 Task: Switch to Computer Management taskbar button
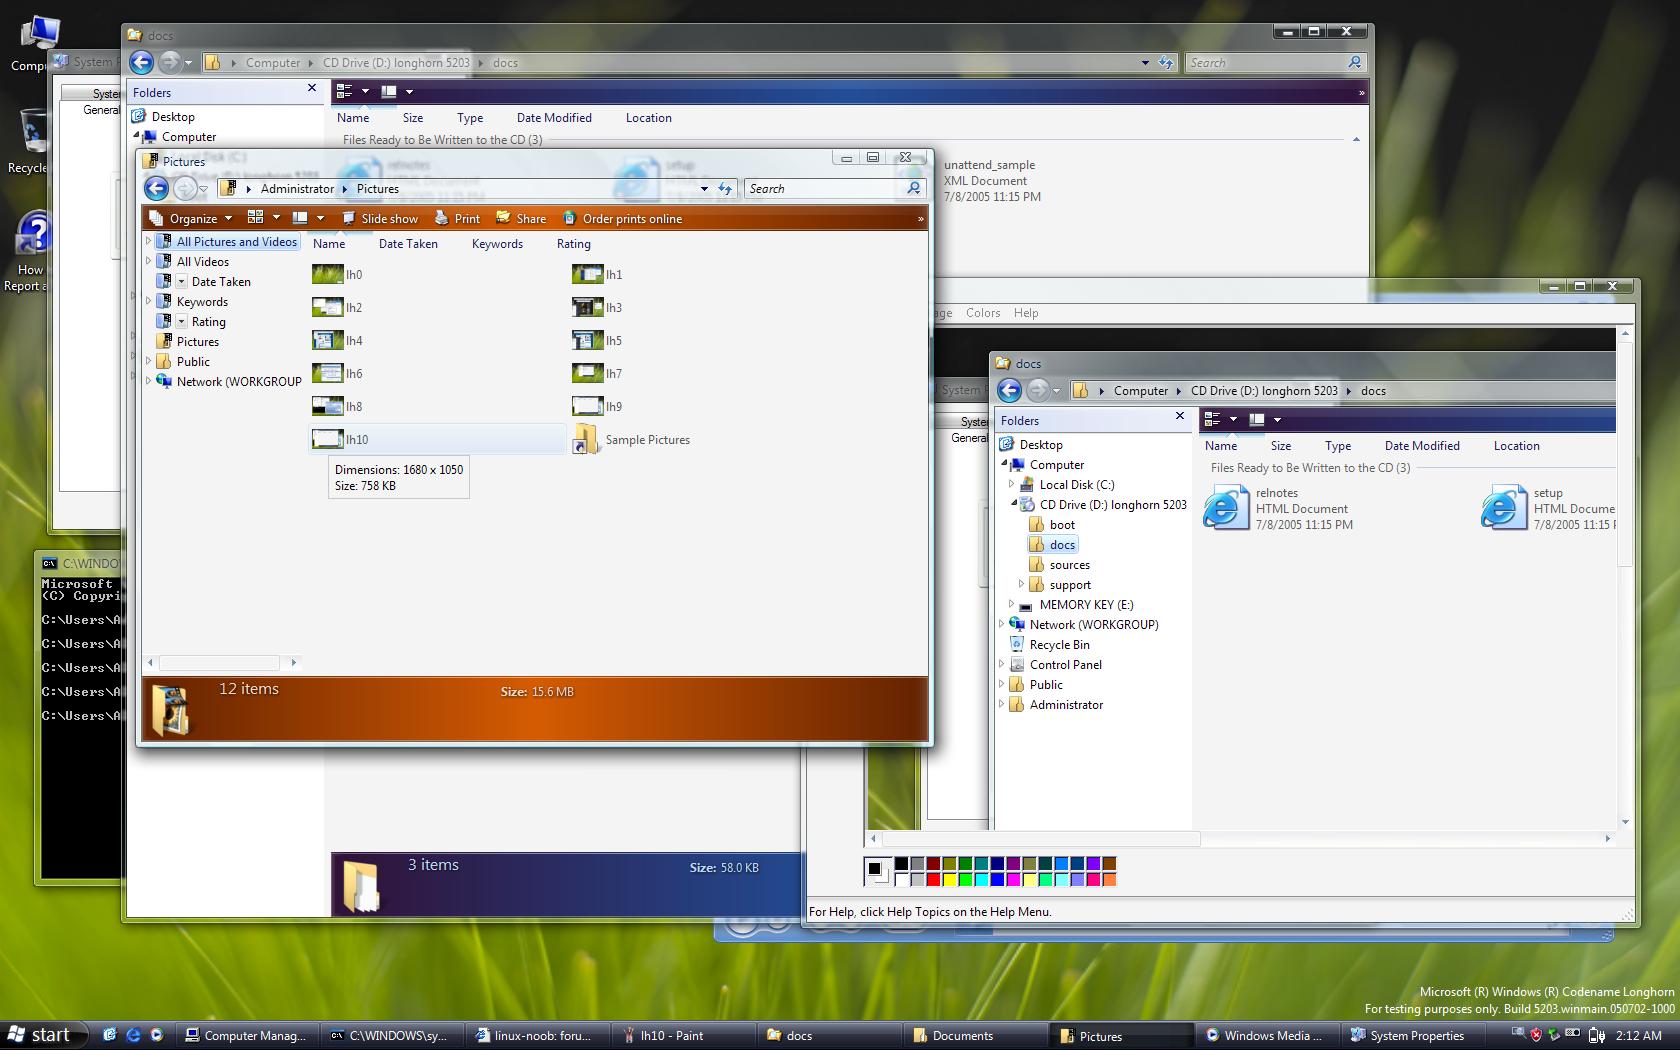[248, 1035]
